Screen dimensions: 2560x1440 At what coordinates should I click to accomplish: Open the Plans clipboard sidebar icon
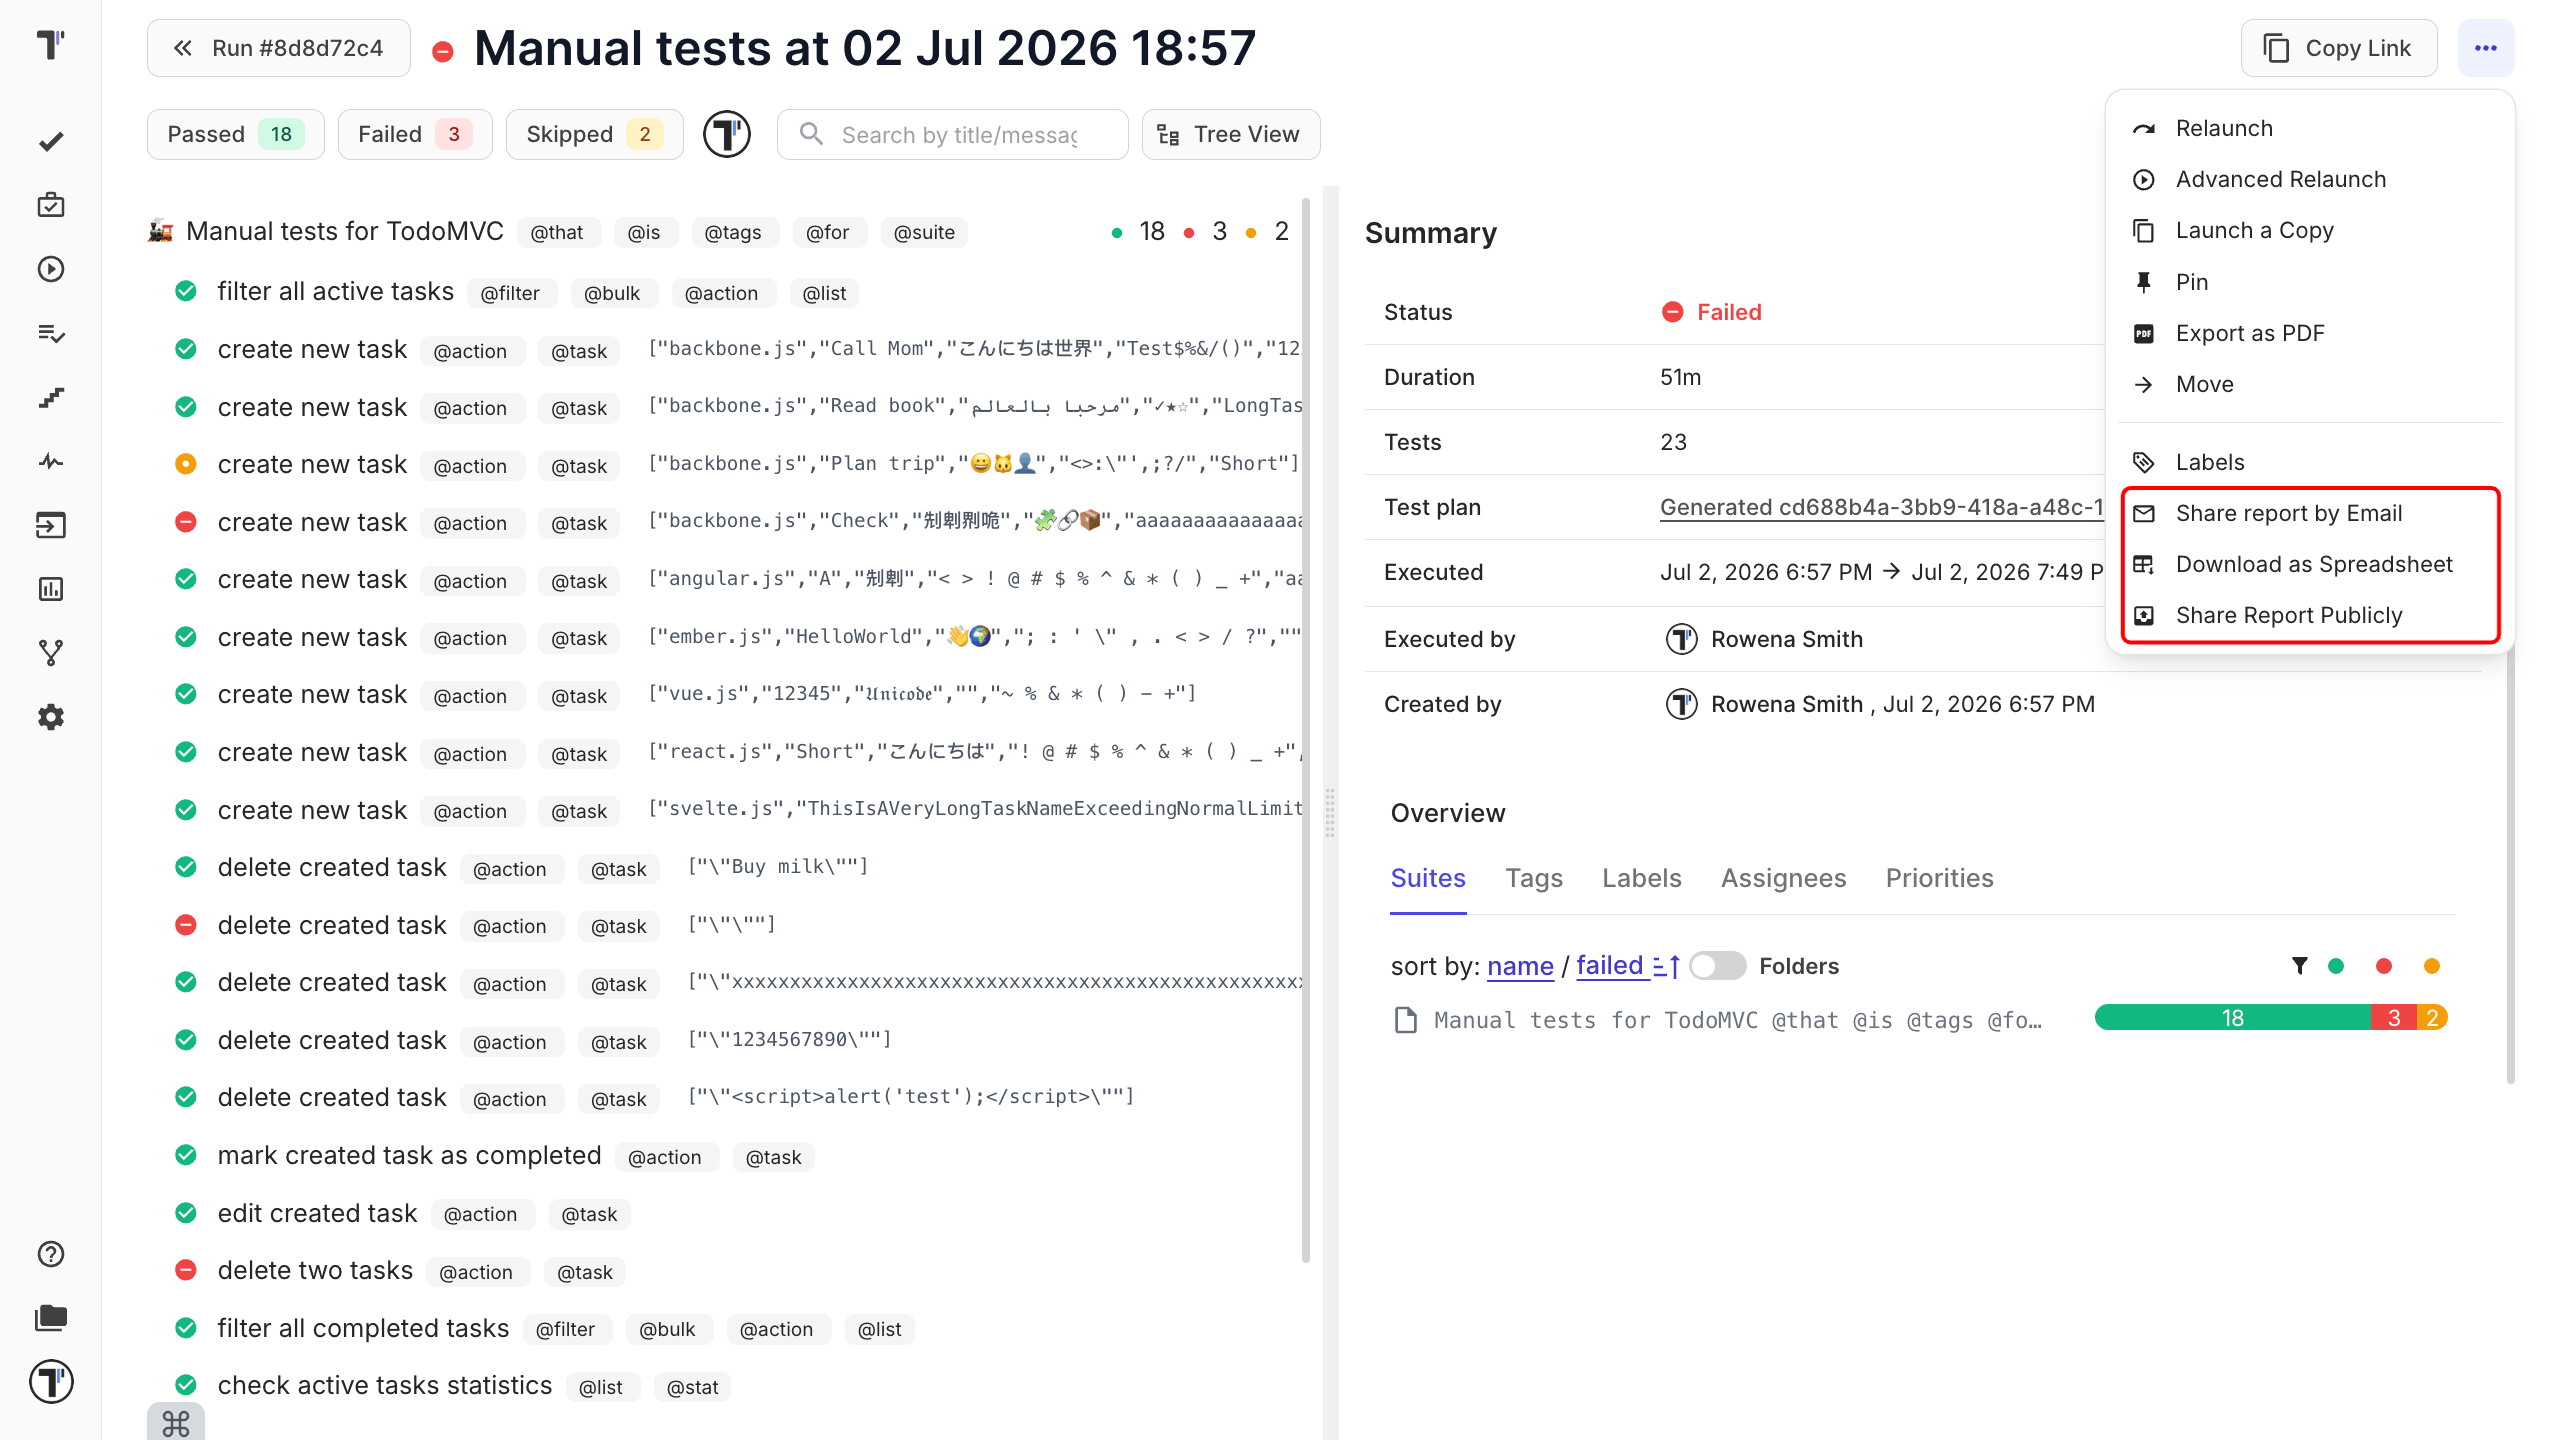pyautogui.click(x=51, y=205)
